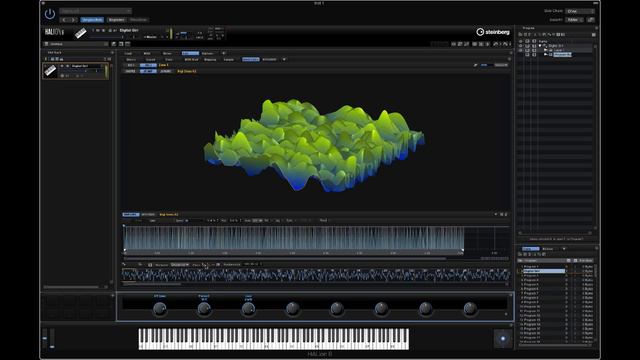This screenshot has width=640, height=360.
Task: Open the Mapping section tab
Action: [x=210, y=60]
